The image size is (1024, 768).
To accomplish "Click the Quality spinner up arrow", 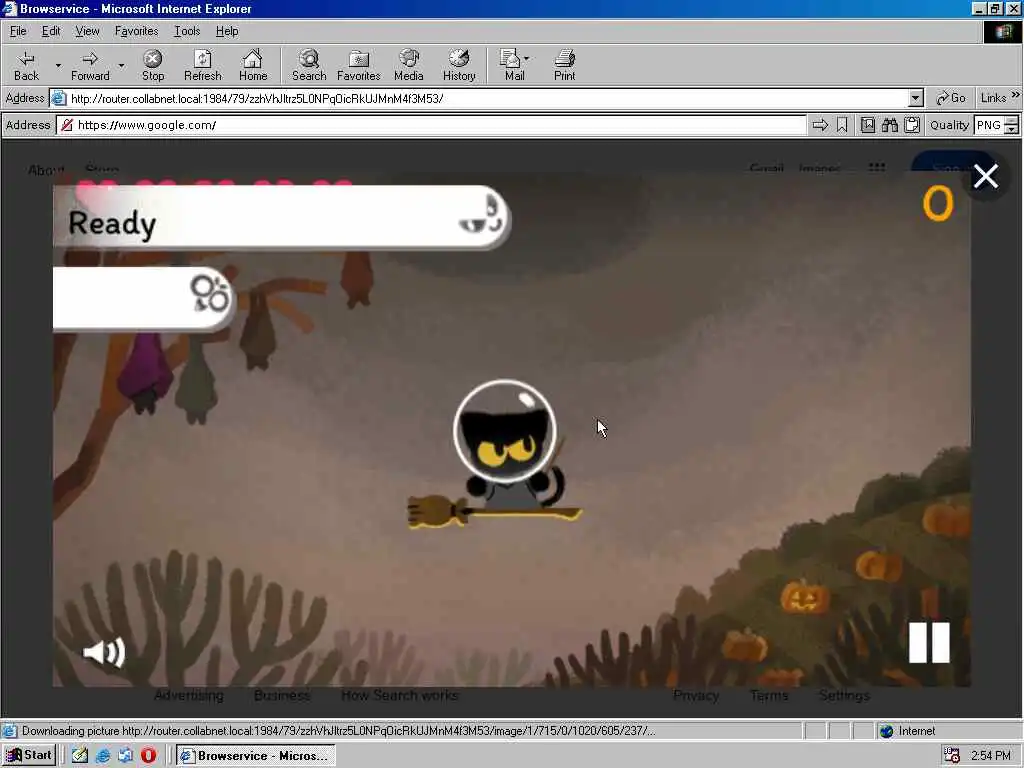I will (1012, 120).
